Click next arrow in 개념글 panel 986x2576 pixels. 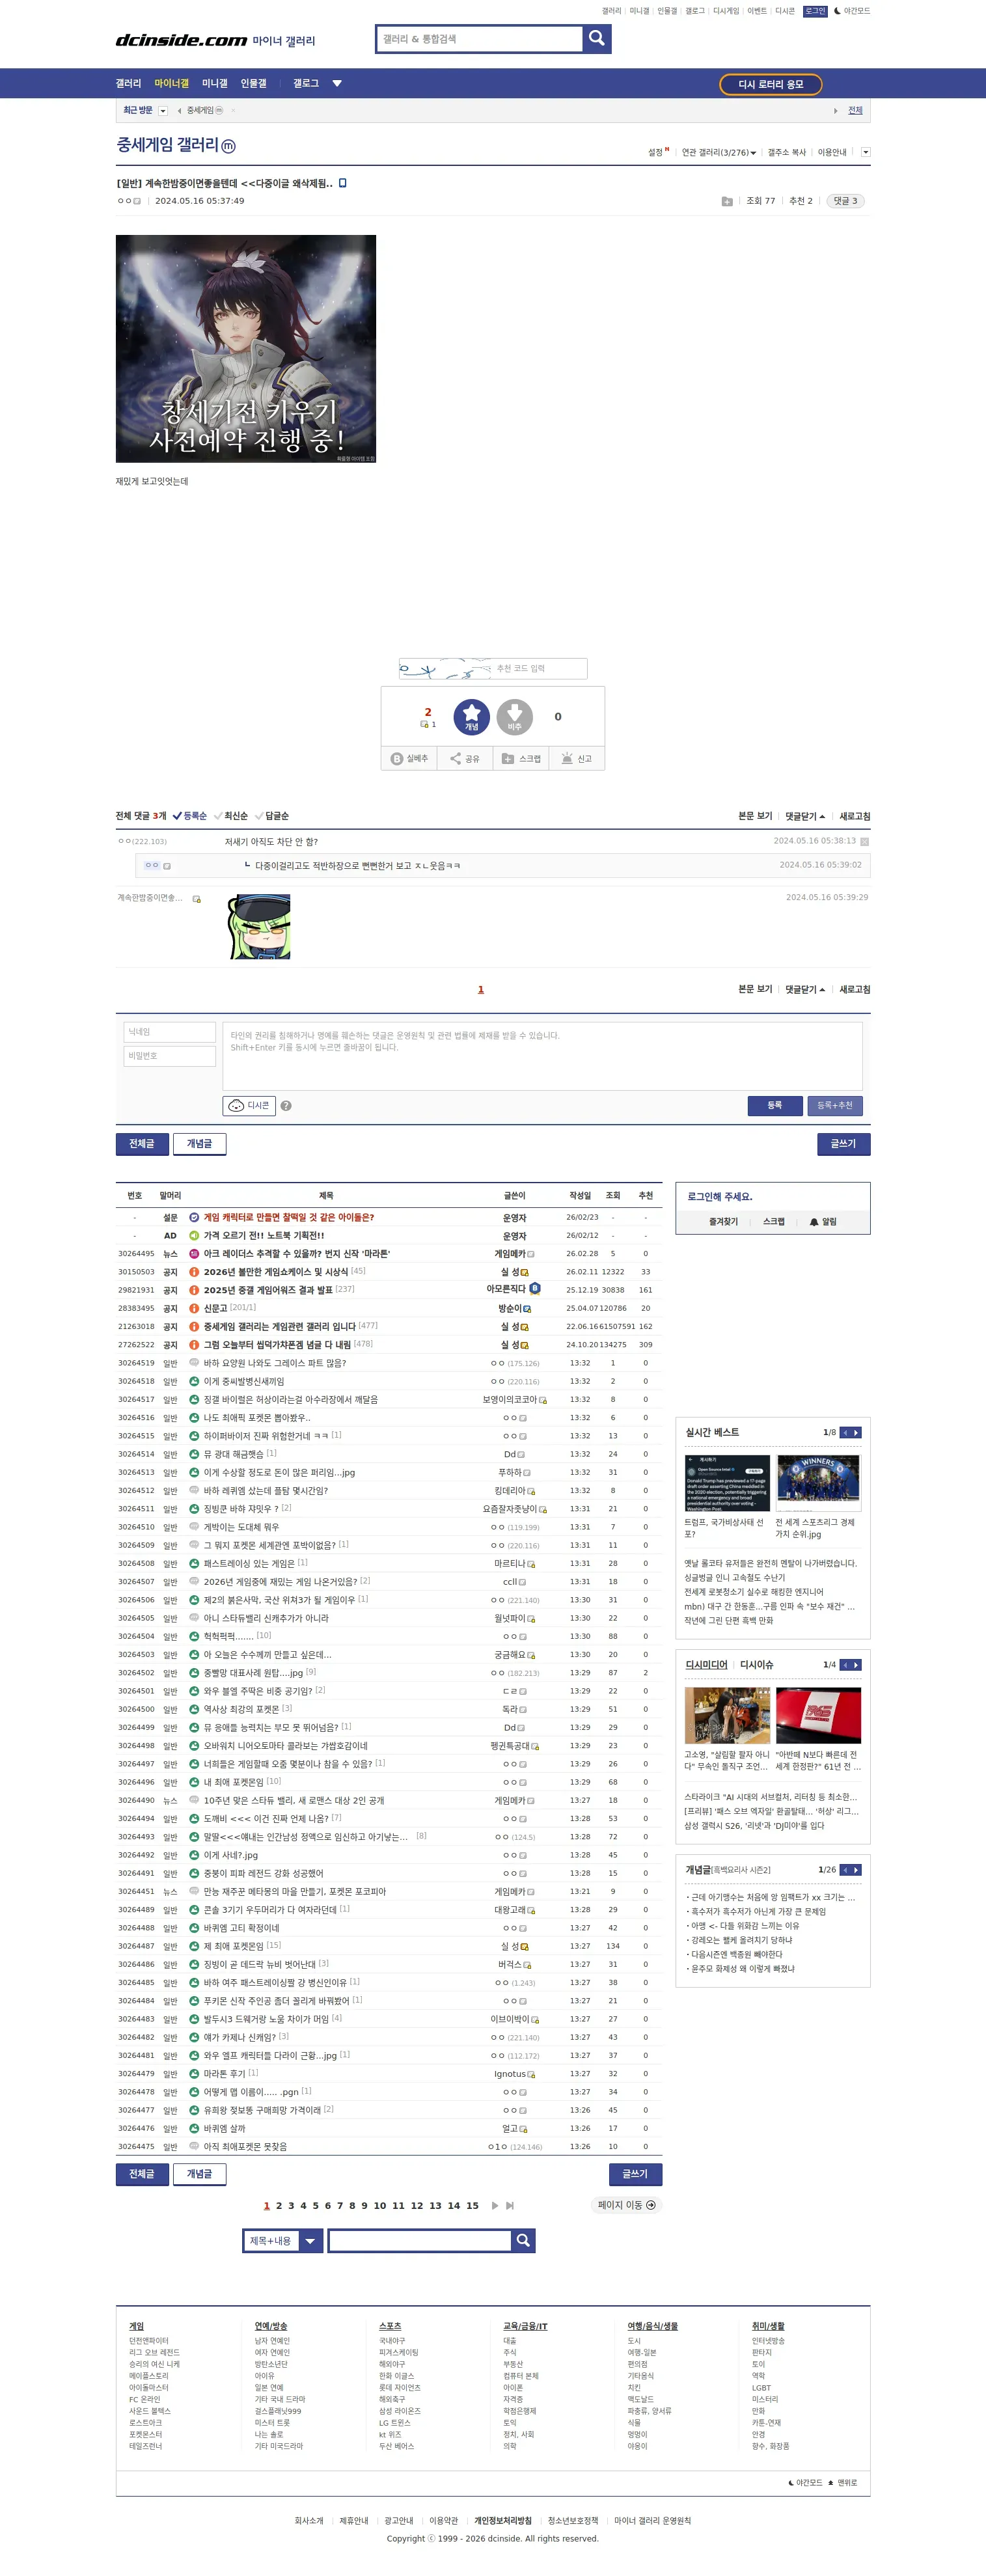click(856, 1869)
